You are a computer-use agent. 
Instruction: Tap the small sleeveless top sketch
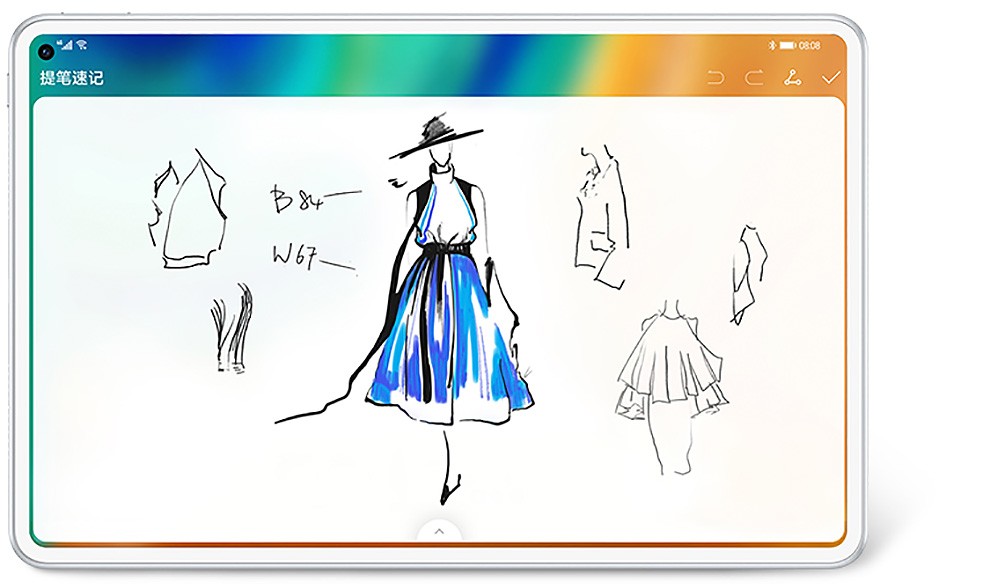[747, 273]
